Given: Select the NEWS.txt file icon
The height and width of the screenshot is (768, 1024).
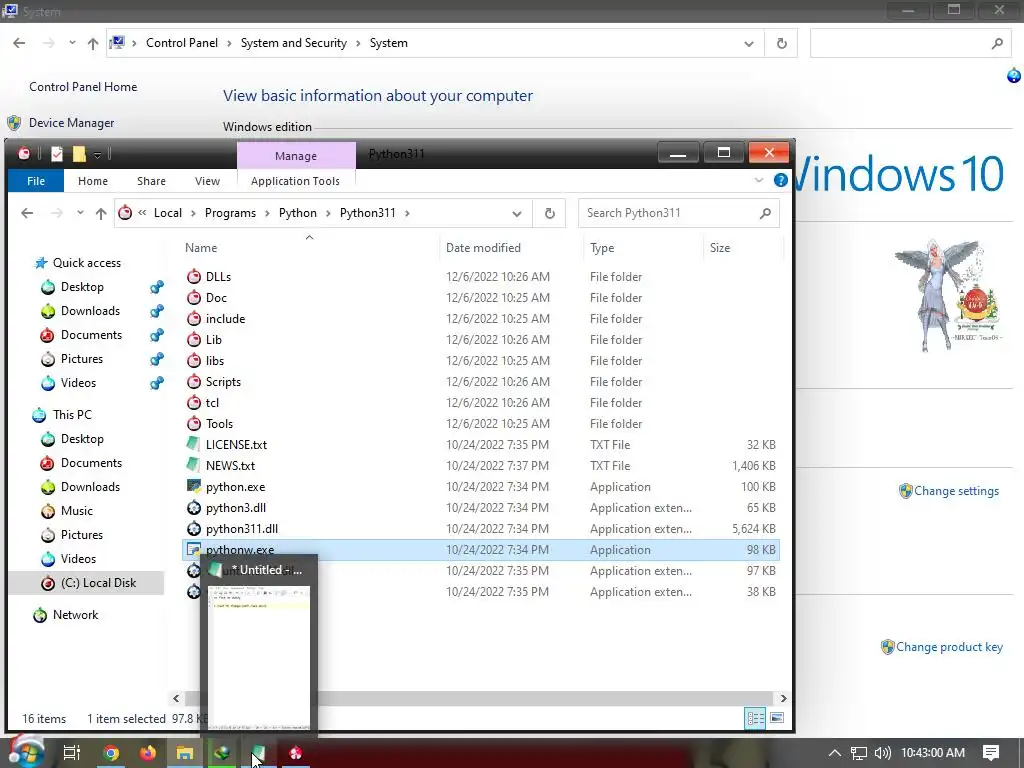Looking at the screenshot, I should point(193,465).
